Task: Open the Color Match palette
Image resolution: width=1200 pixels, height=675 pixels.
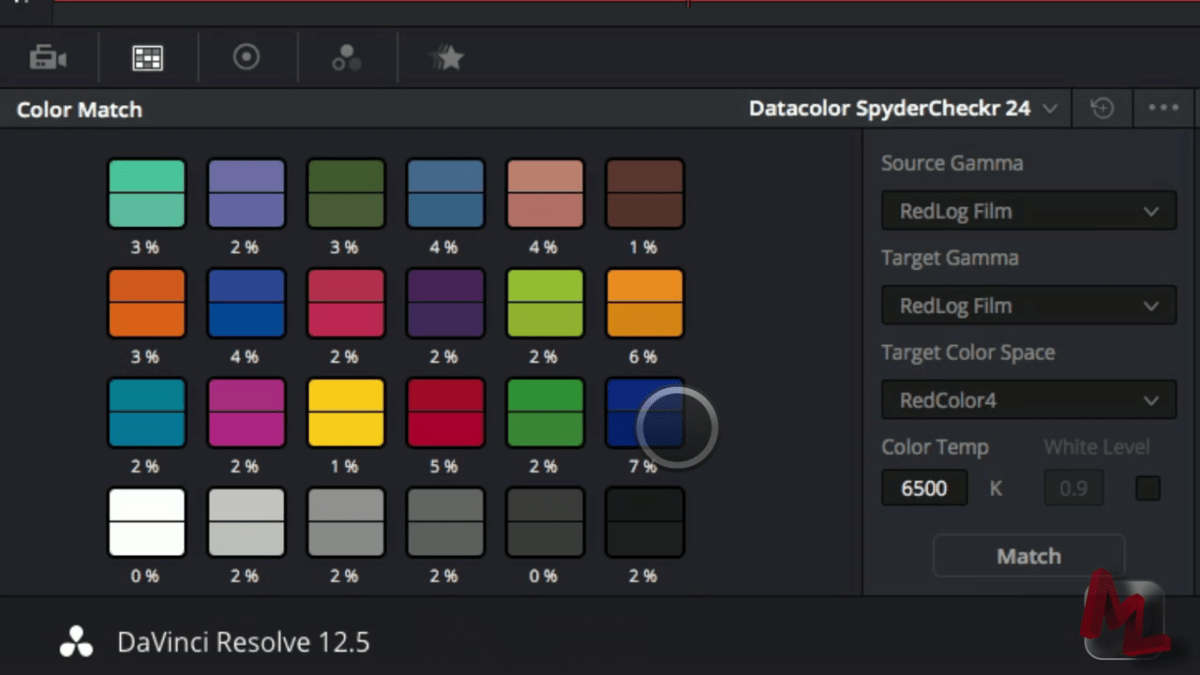Action: (148, 57)
